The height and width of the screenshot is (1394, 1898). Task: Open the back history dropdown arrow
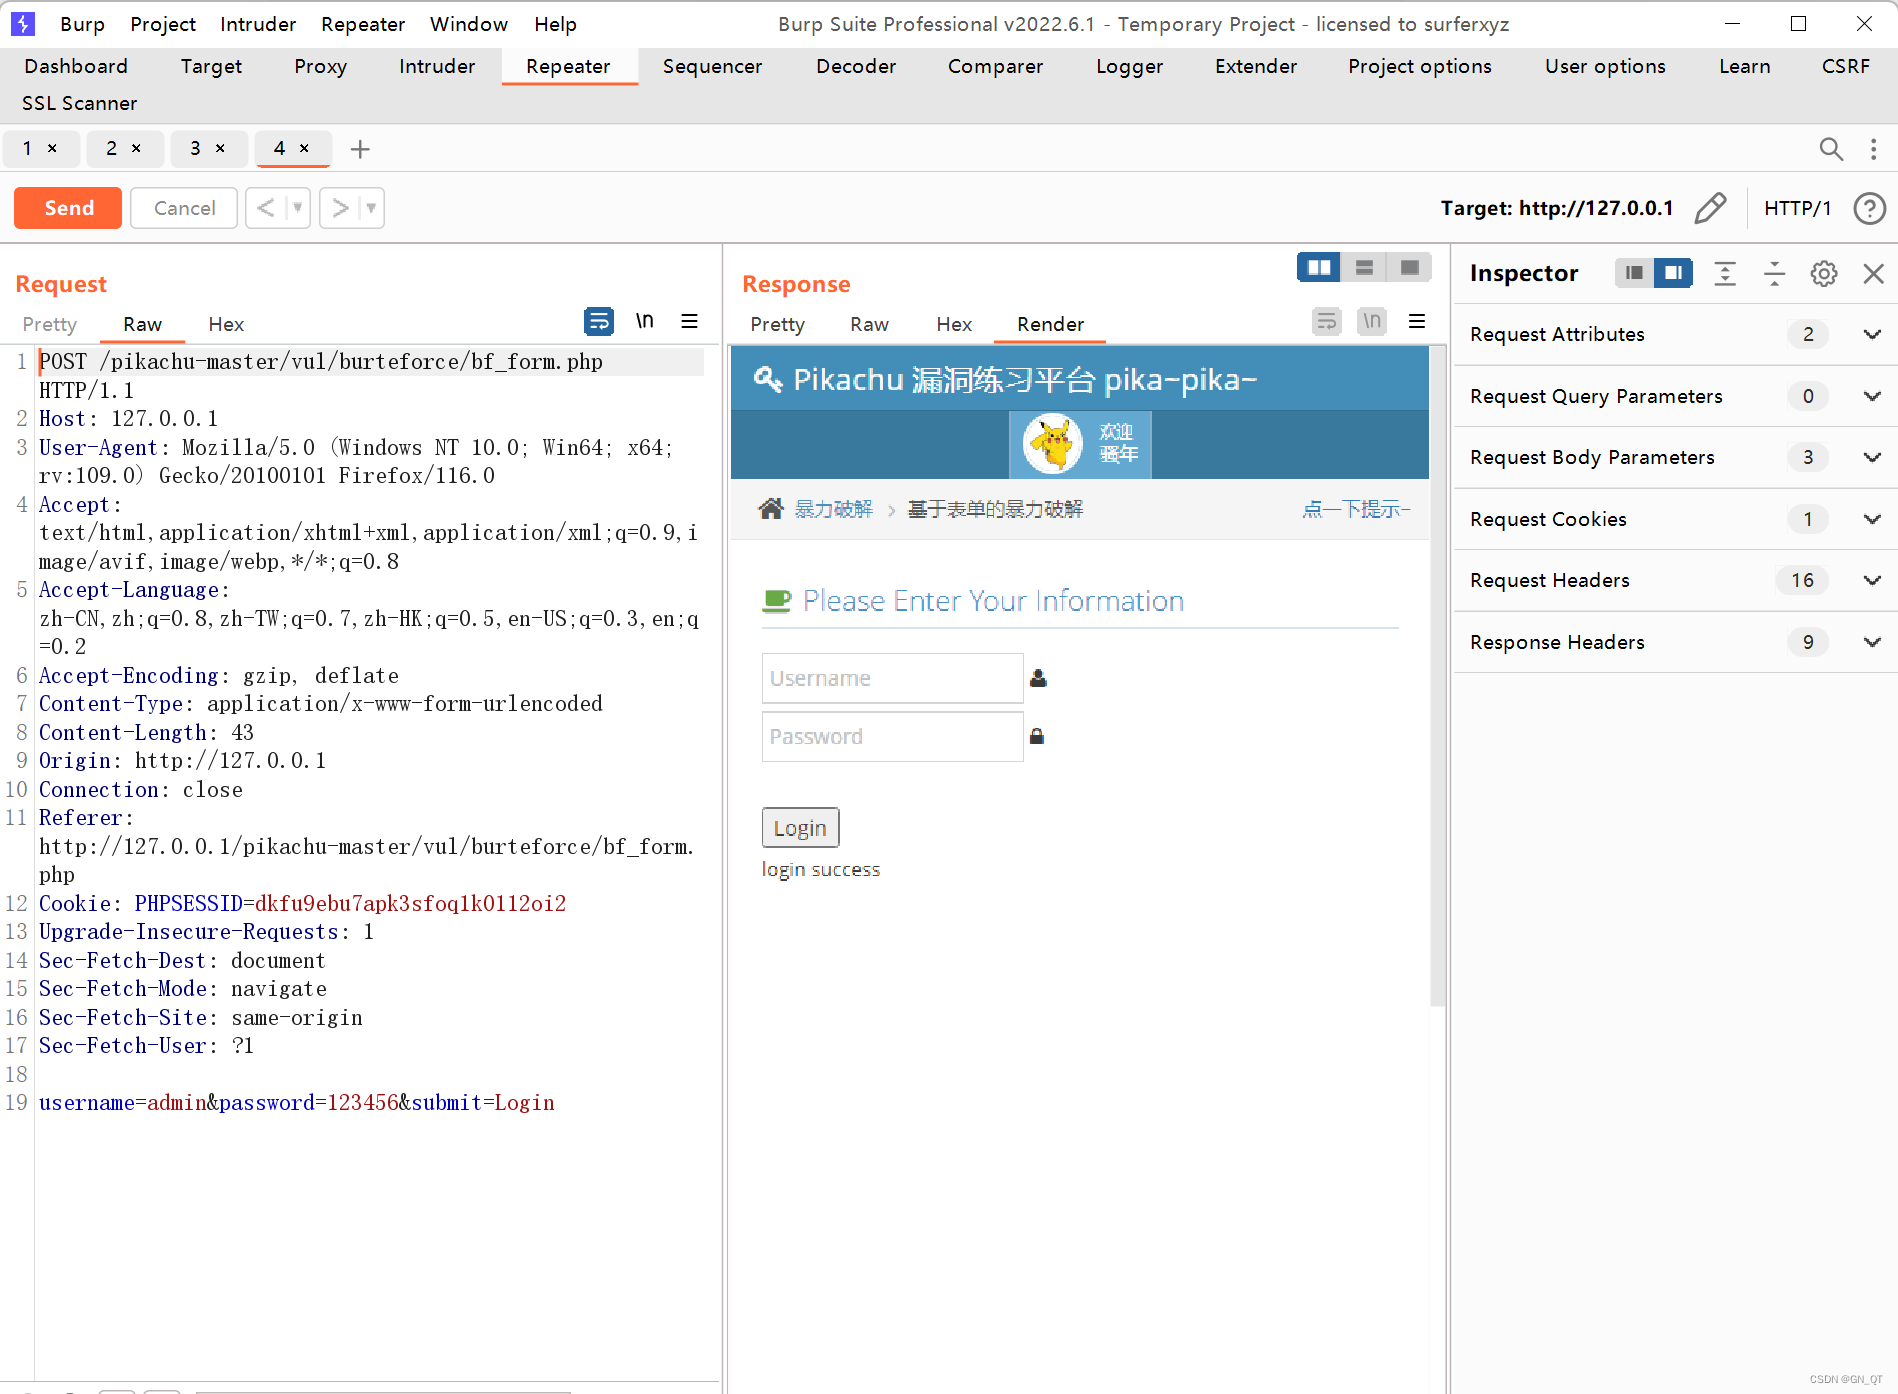click(x=297, y=208)
